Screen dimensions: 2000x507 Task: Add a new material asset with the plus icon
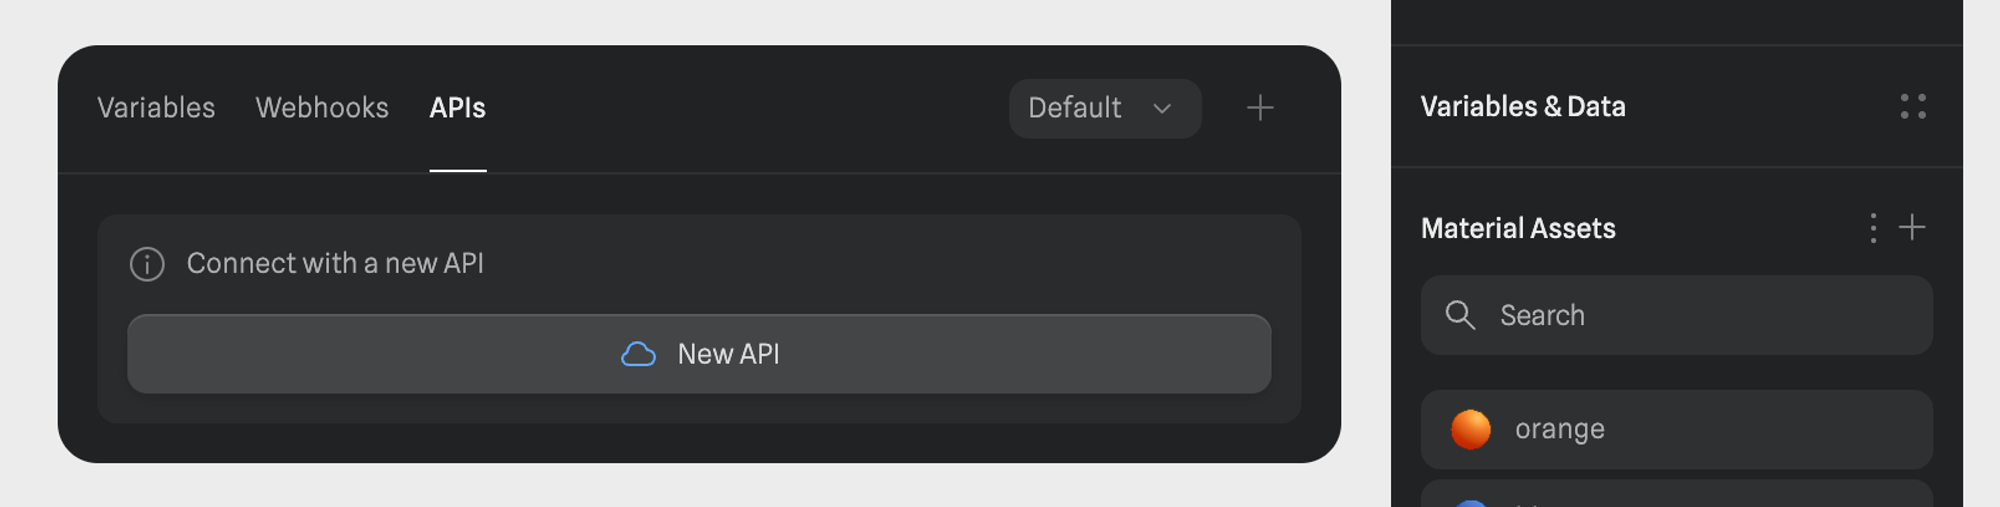[x=1912, y=228]
